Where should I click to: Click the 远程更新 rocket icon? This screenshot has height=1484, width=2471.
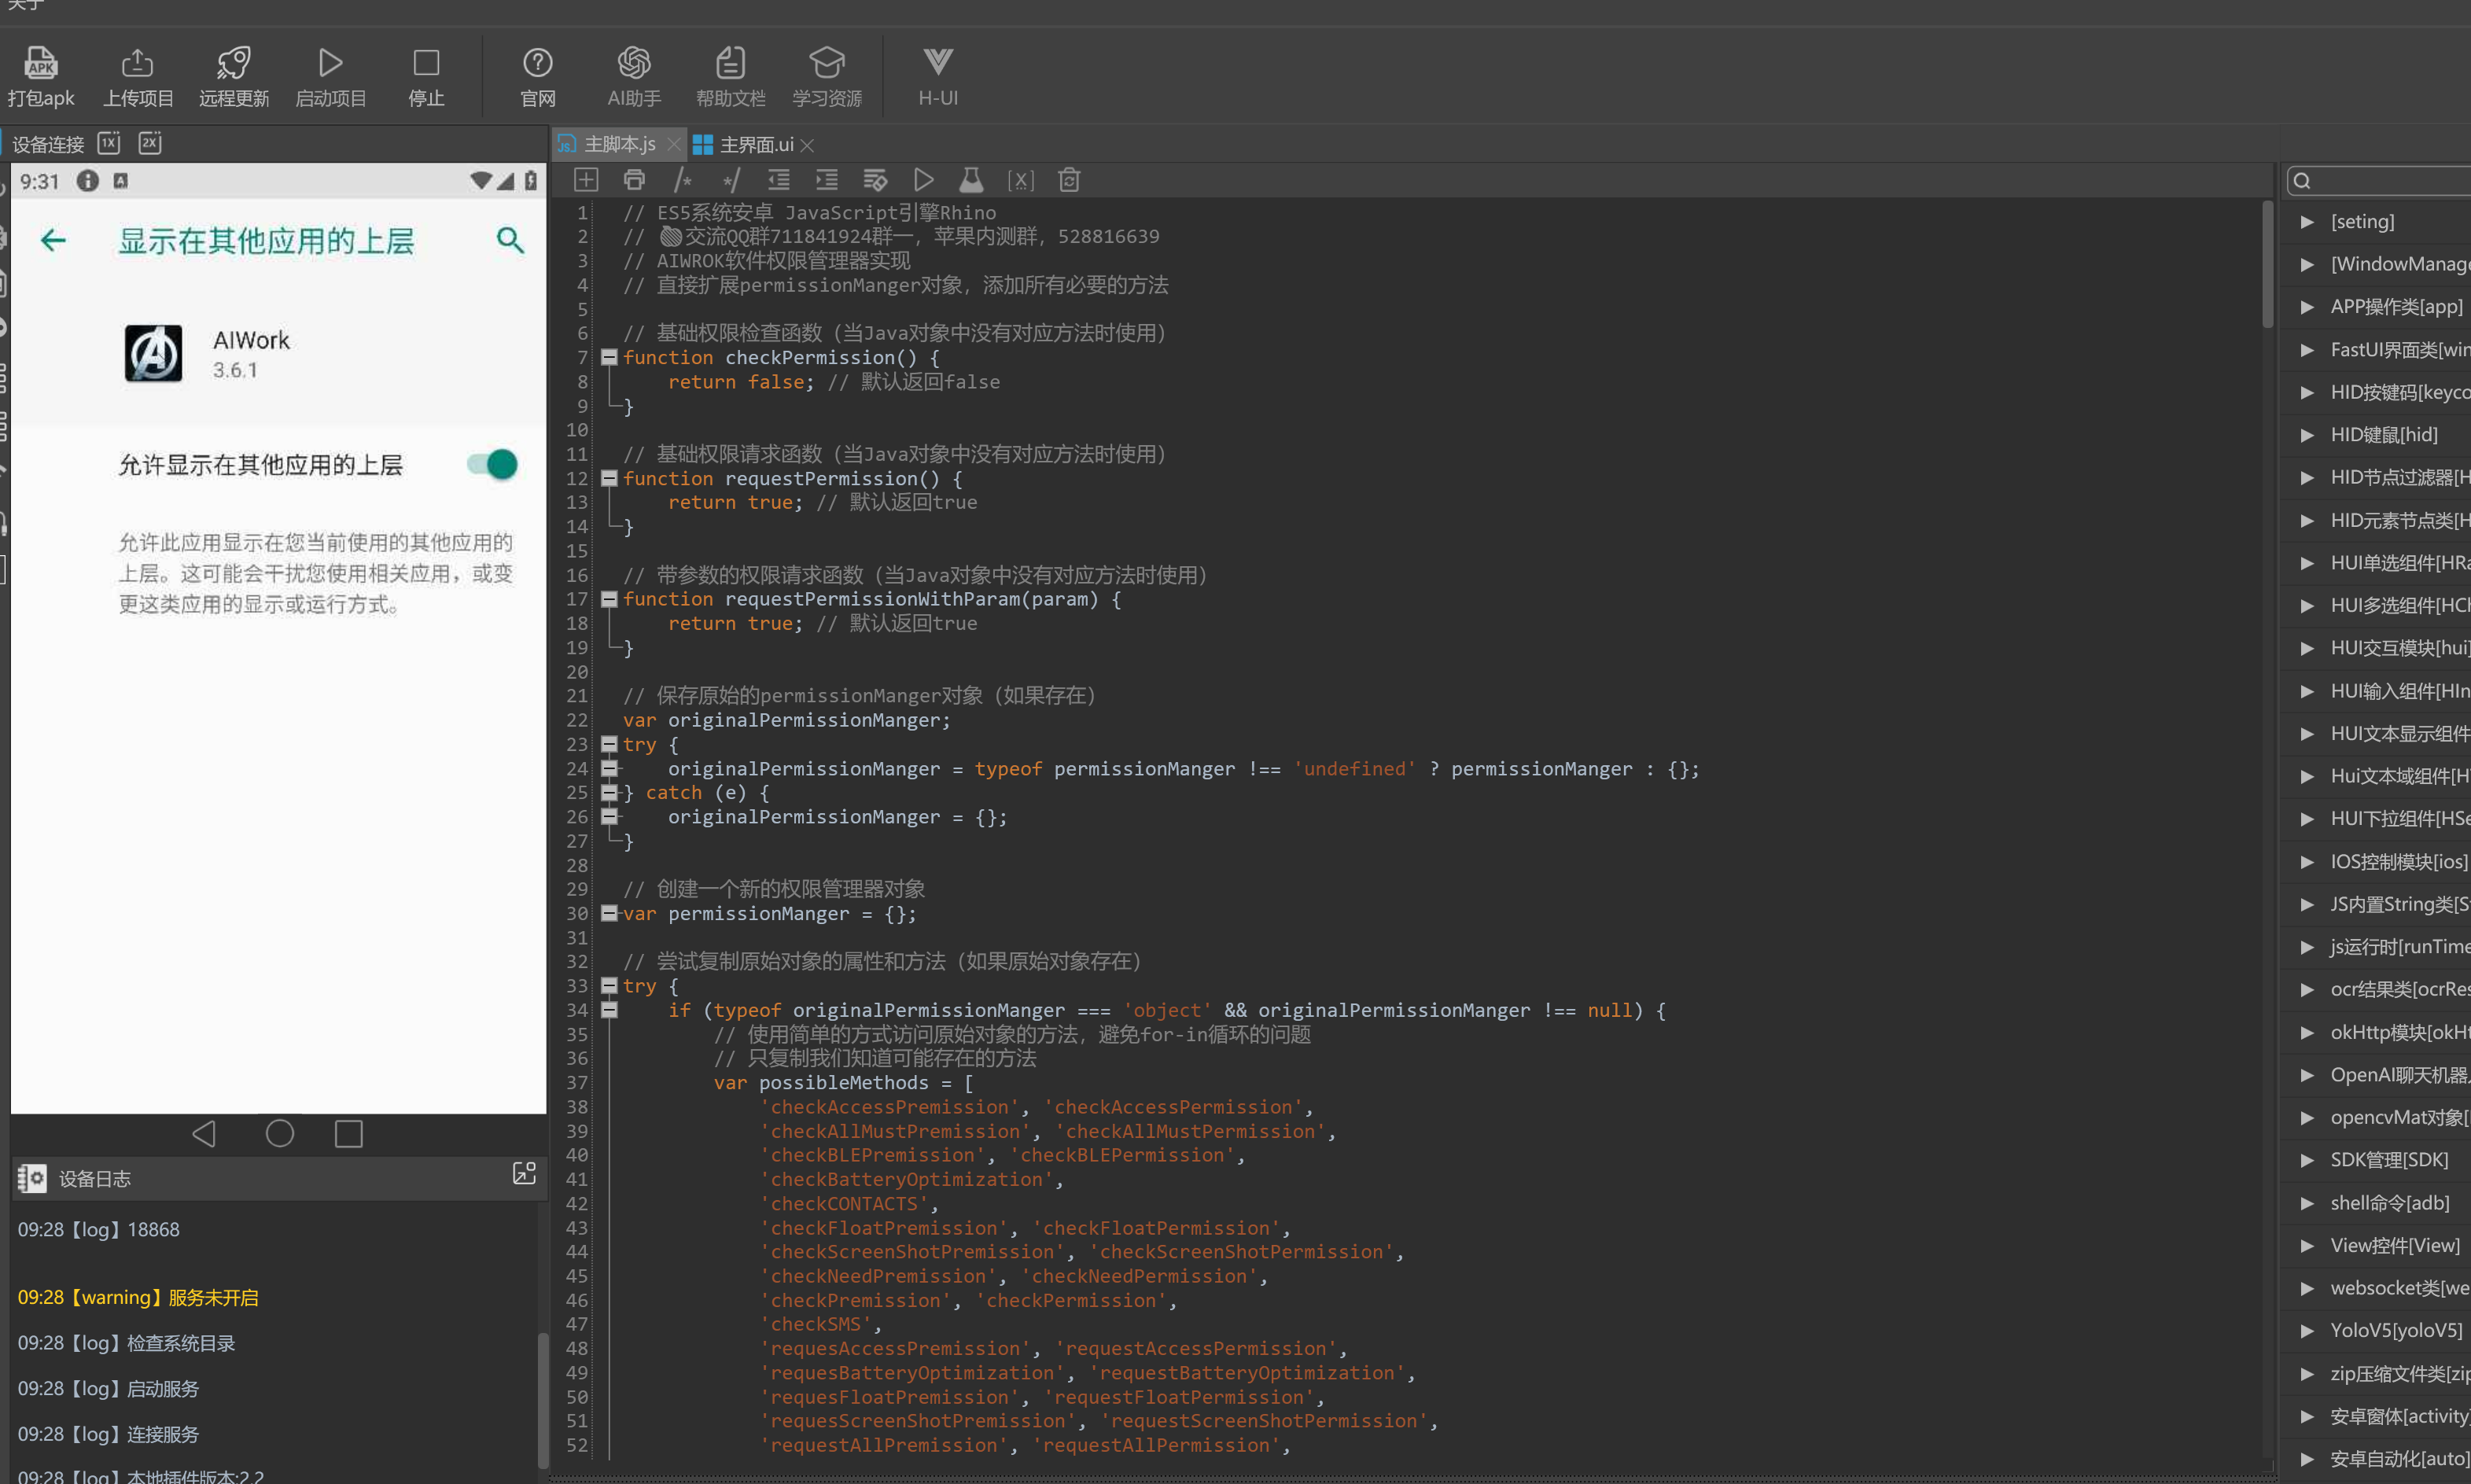coord(233,63)
